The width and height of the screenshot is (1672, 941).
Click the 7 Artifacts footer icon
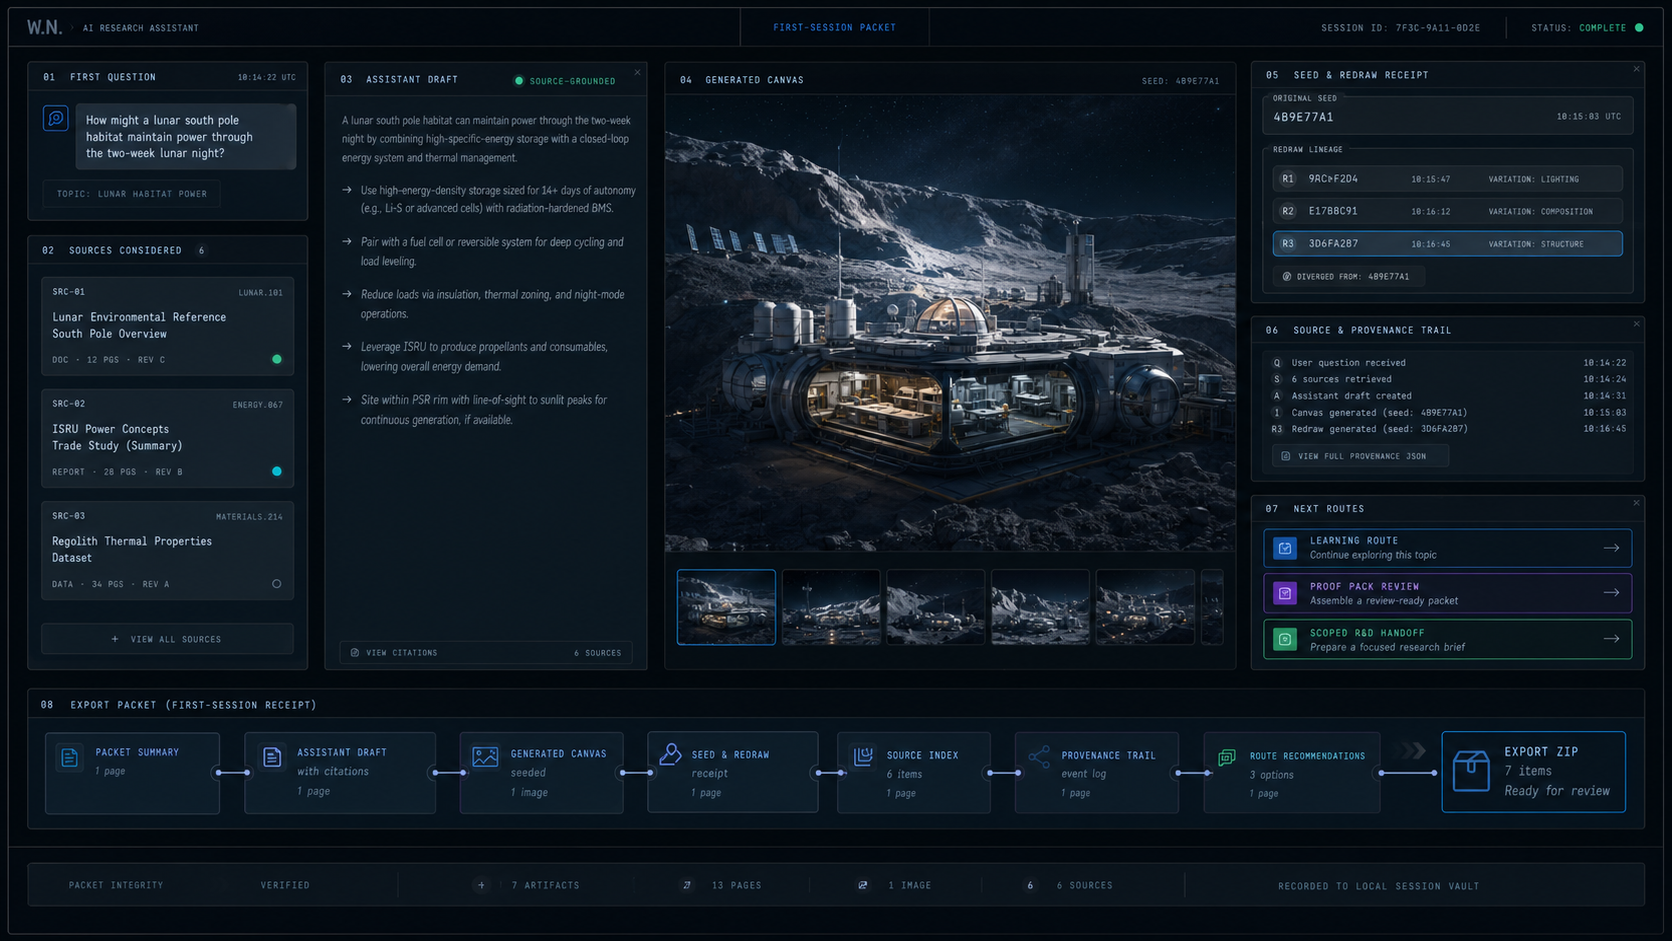482,885
